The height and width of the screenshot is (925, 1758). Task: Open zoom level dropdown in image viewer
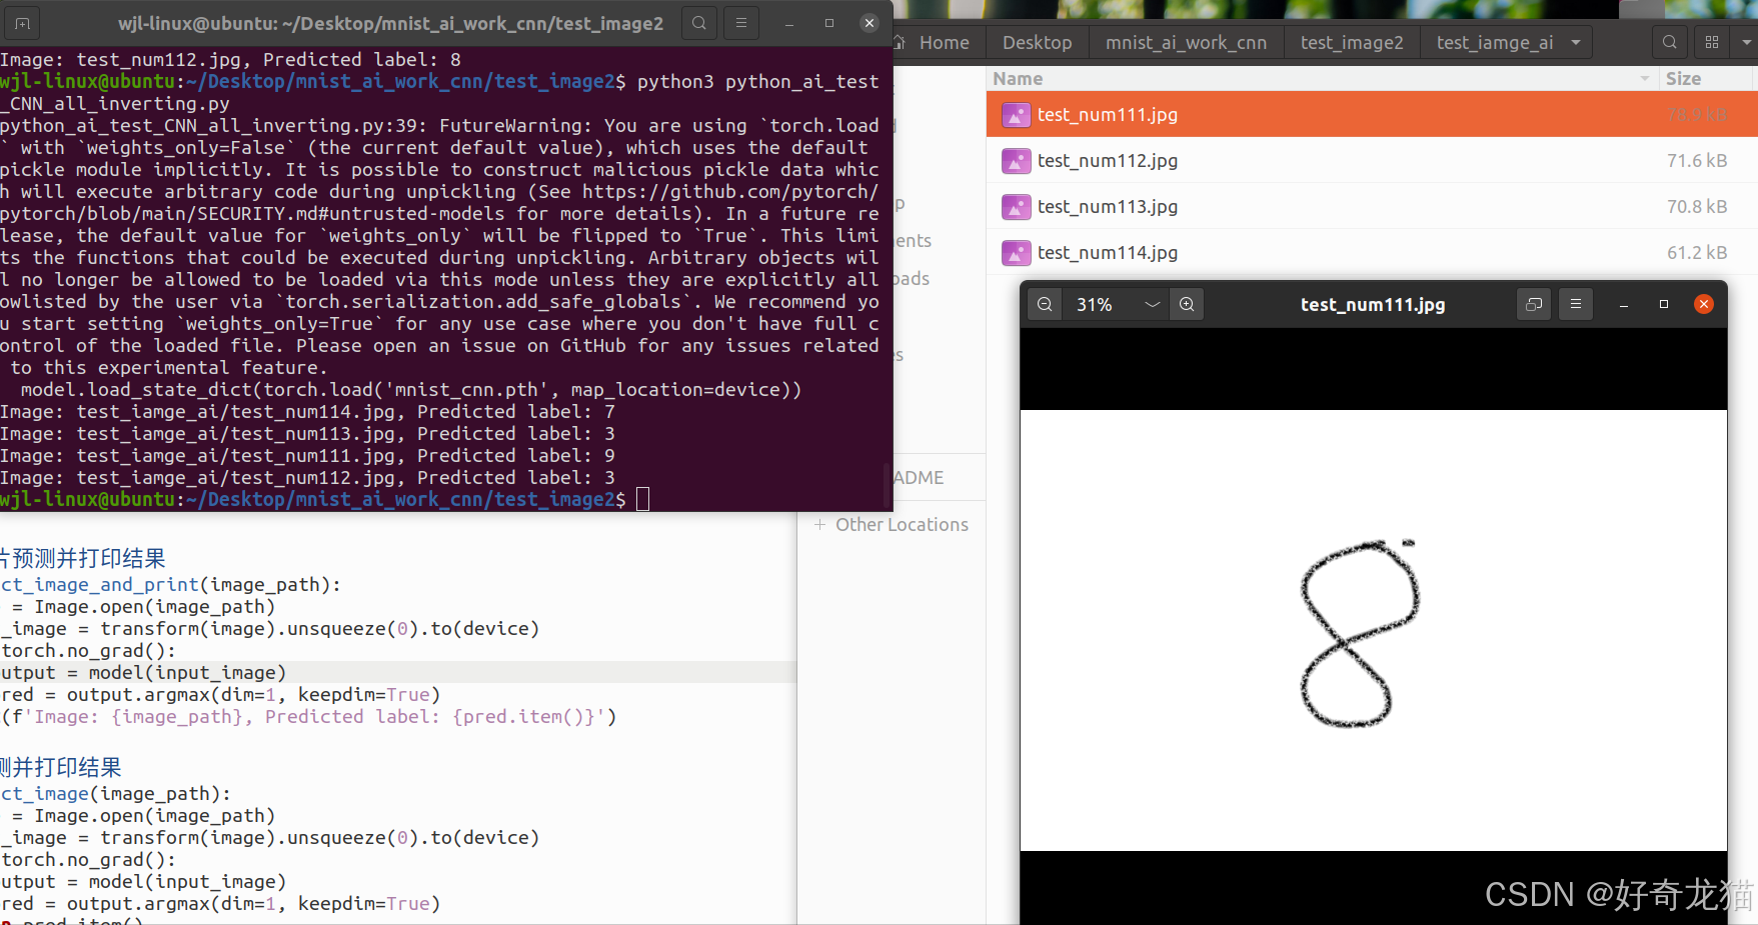pos(1152,304)
